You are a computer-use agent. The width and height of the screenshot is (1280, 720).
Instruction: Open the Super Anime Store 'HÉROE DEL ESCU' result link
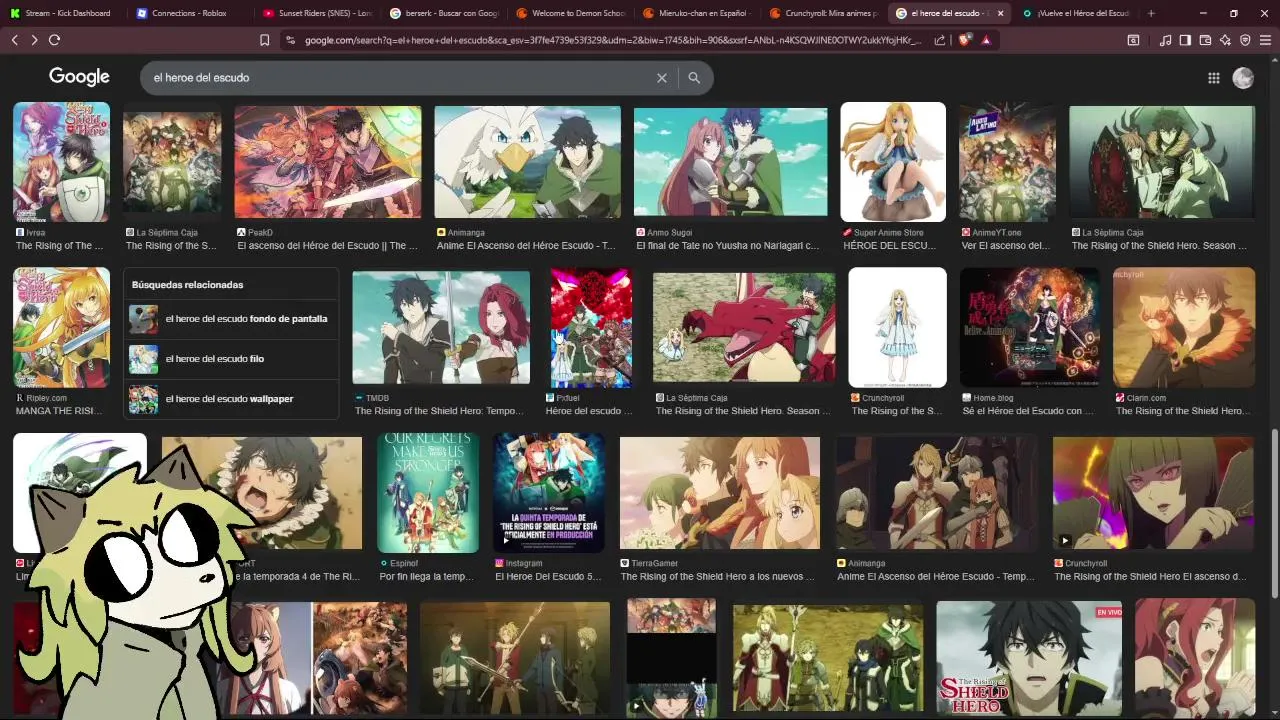(x=890, y=245)
